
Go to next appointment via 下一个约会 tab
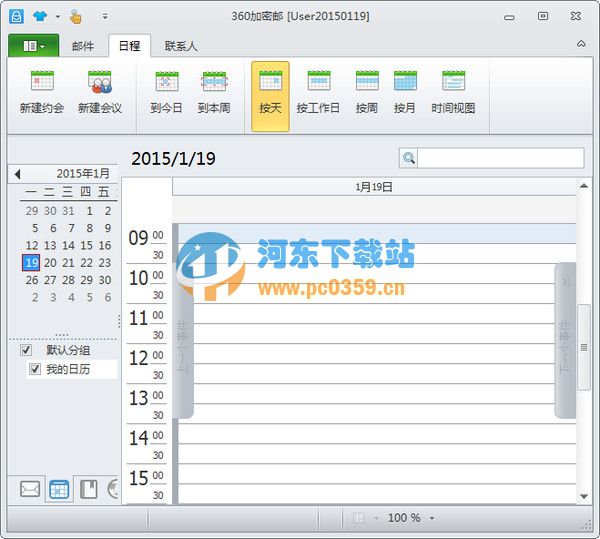tap(565, 340)
